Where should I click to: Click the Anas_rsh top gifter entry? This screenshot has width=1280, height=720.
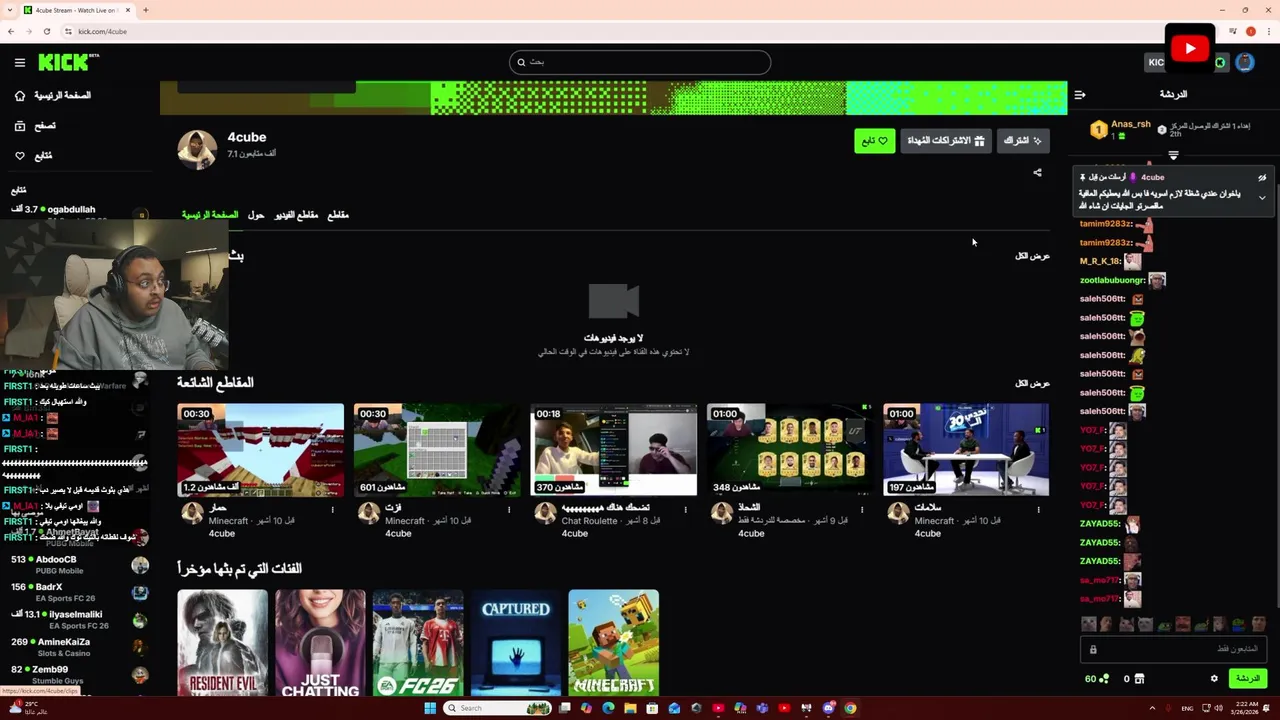click(1122, 130)
